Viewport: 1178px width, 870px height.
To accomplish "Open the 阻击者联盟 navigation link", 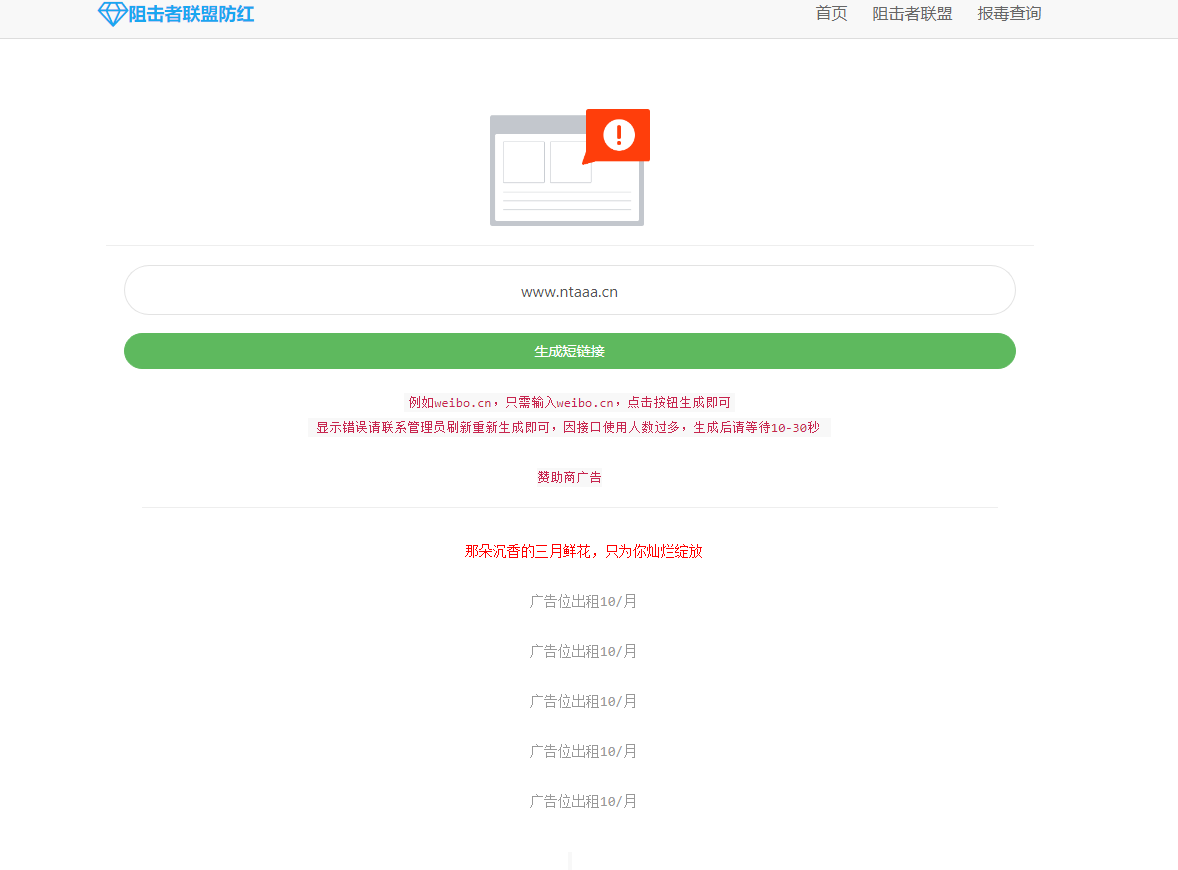I will 912,14.
